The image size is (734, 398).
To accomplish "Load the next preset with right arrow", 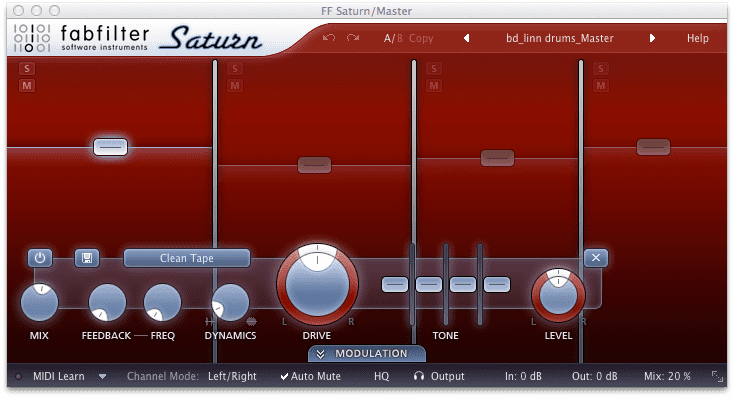I will coord(652,38).
